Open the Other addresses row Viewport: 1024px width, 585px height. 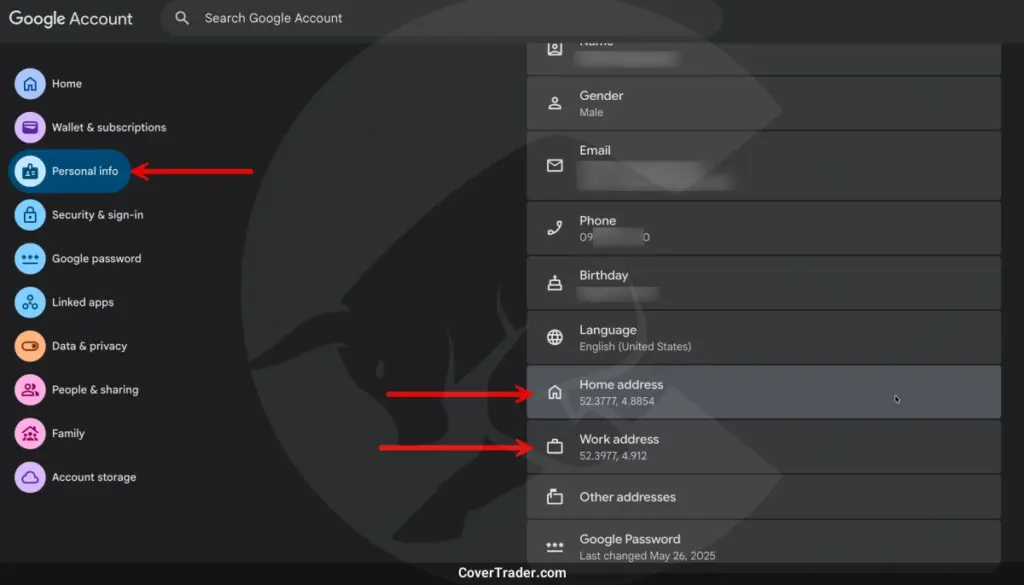(763, 497)
